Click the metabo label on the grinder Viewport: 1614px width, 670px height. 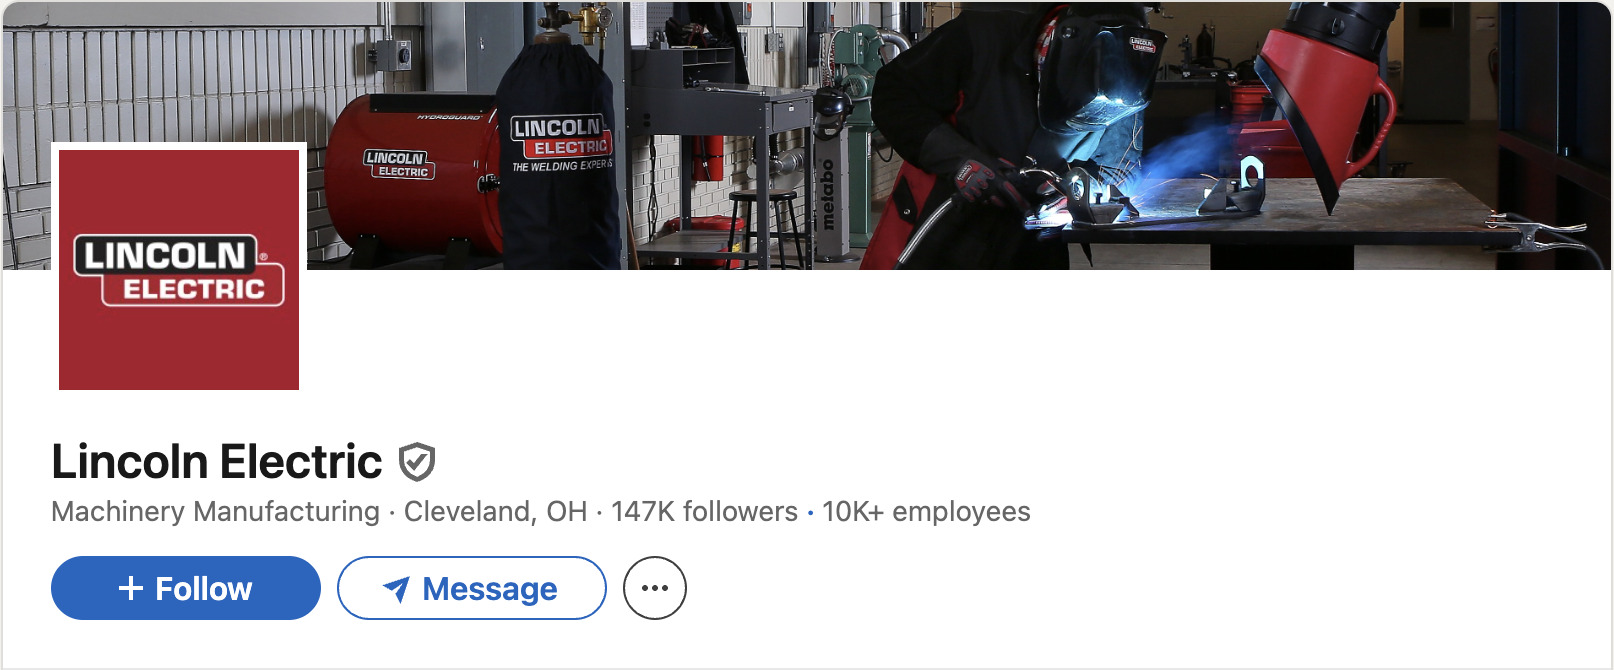pos(827,194)
